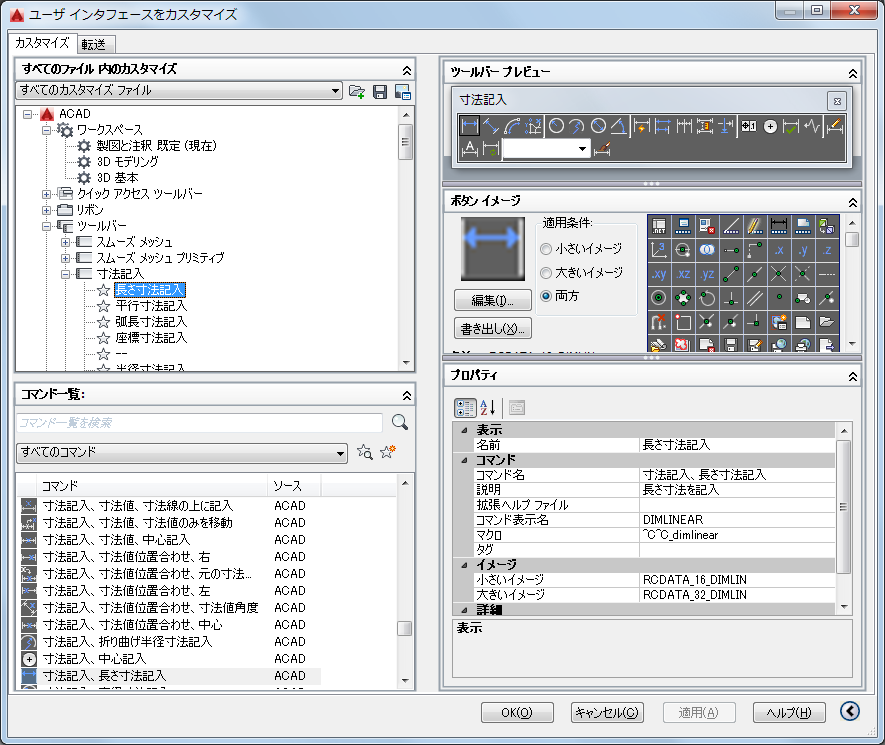
Task: Click the 名前 property value field
Action: tap(737, 445)
